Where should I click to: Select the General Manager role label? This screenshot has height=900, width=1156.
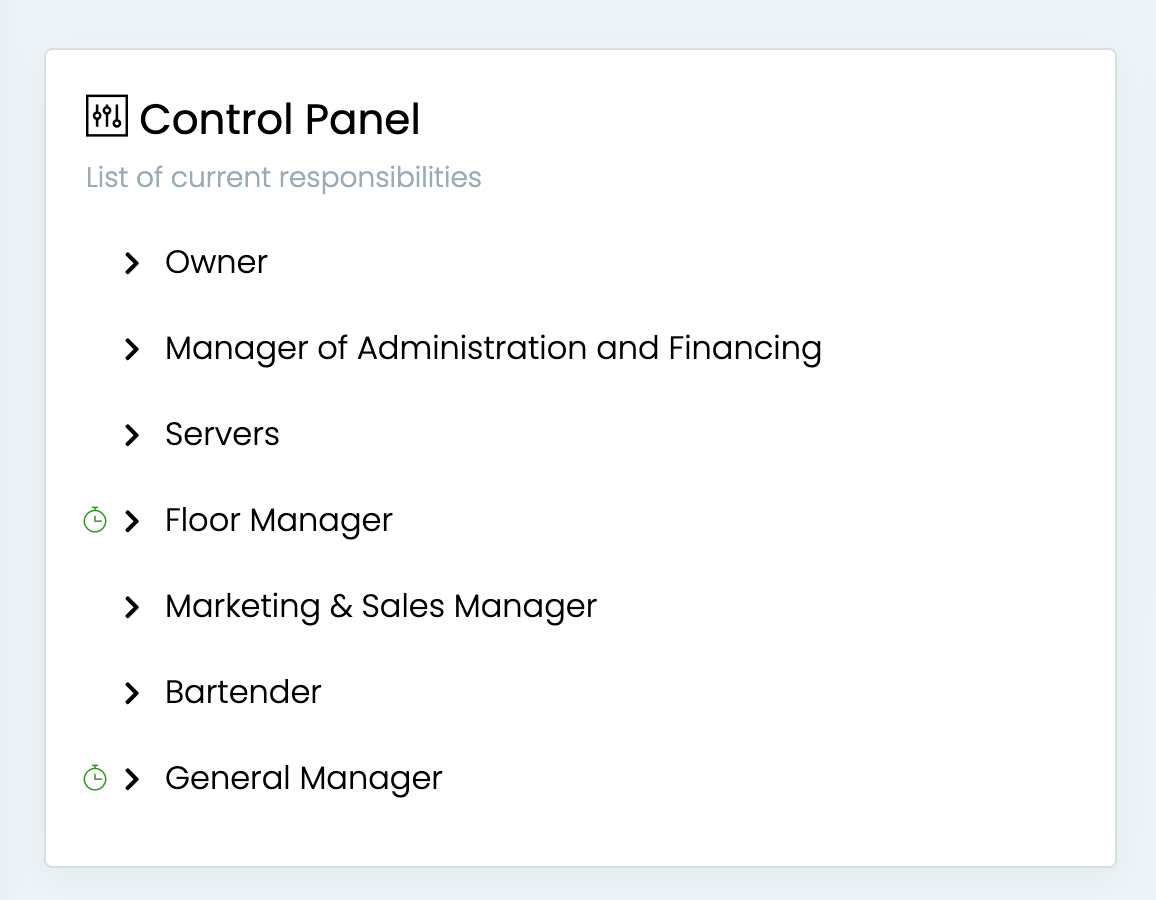coord(303,778)
